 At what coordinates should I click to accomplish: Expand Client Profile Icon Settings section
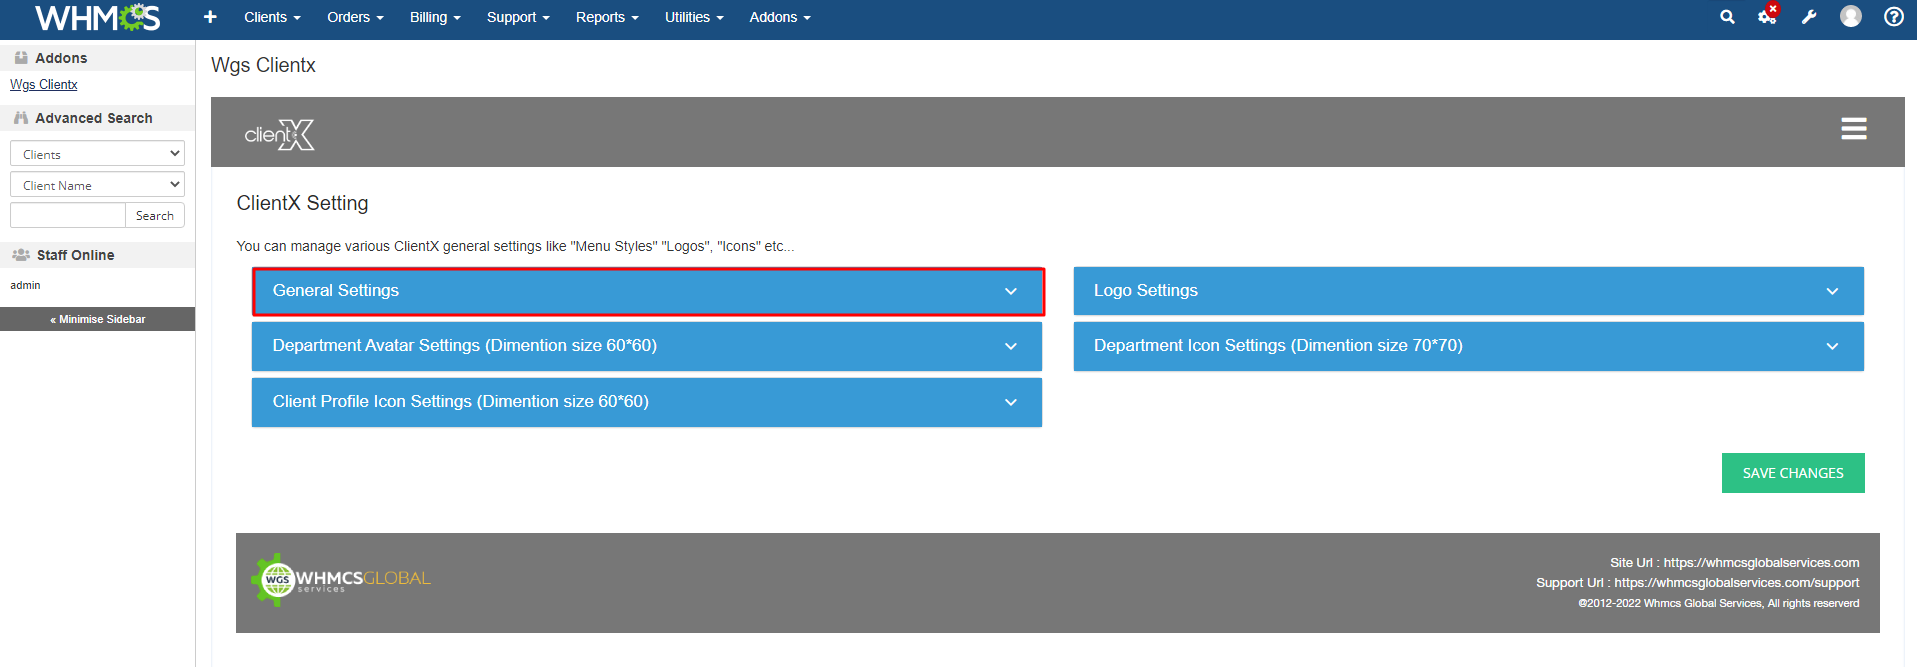pos(646,402)
